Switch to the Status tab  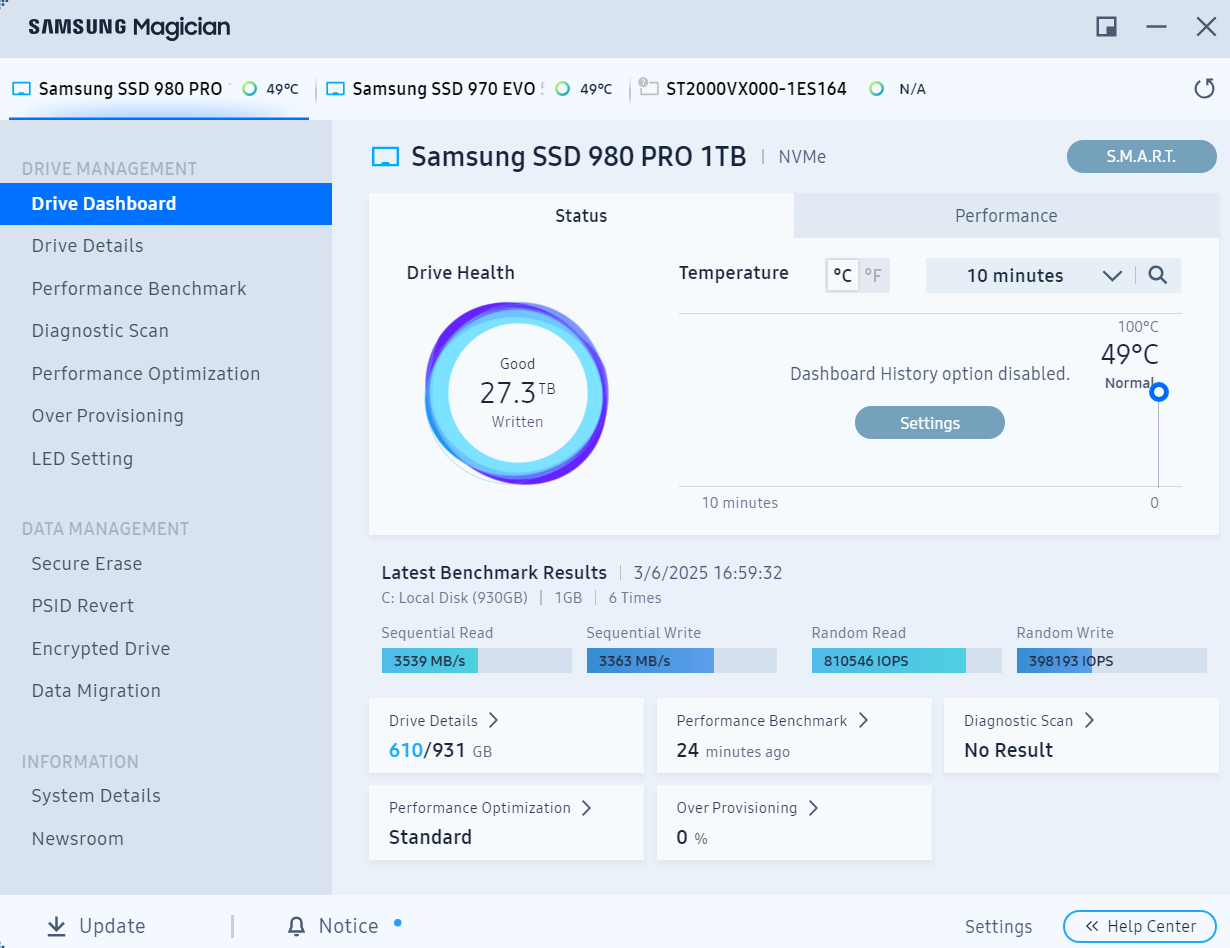pyautogui.click(x=581, y=216)
